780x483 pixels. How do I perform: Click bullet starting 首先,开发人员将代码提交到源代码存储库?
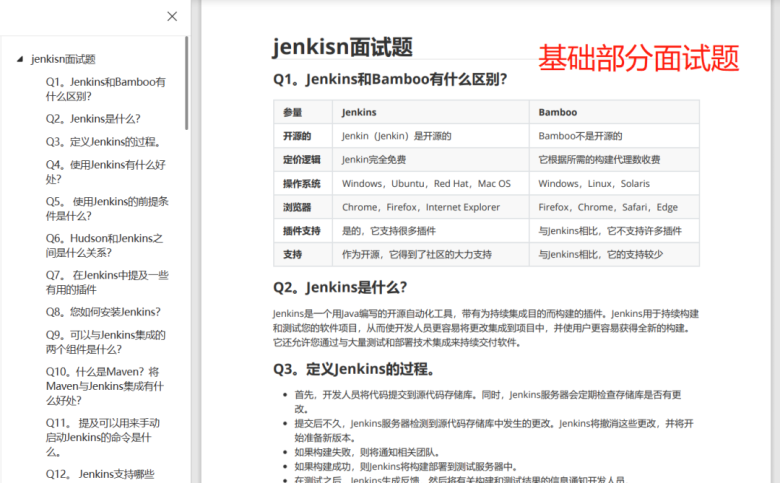pos(488,402)
